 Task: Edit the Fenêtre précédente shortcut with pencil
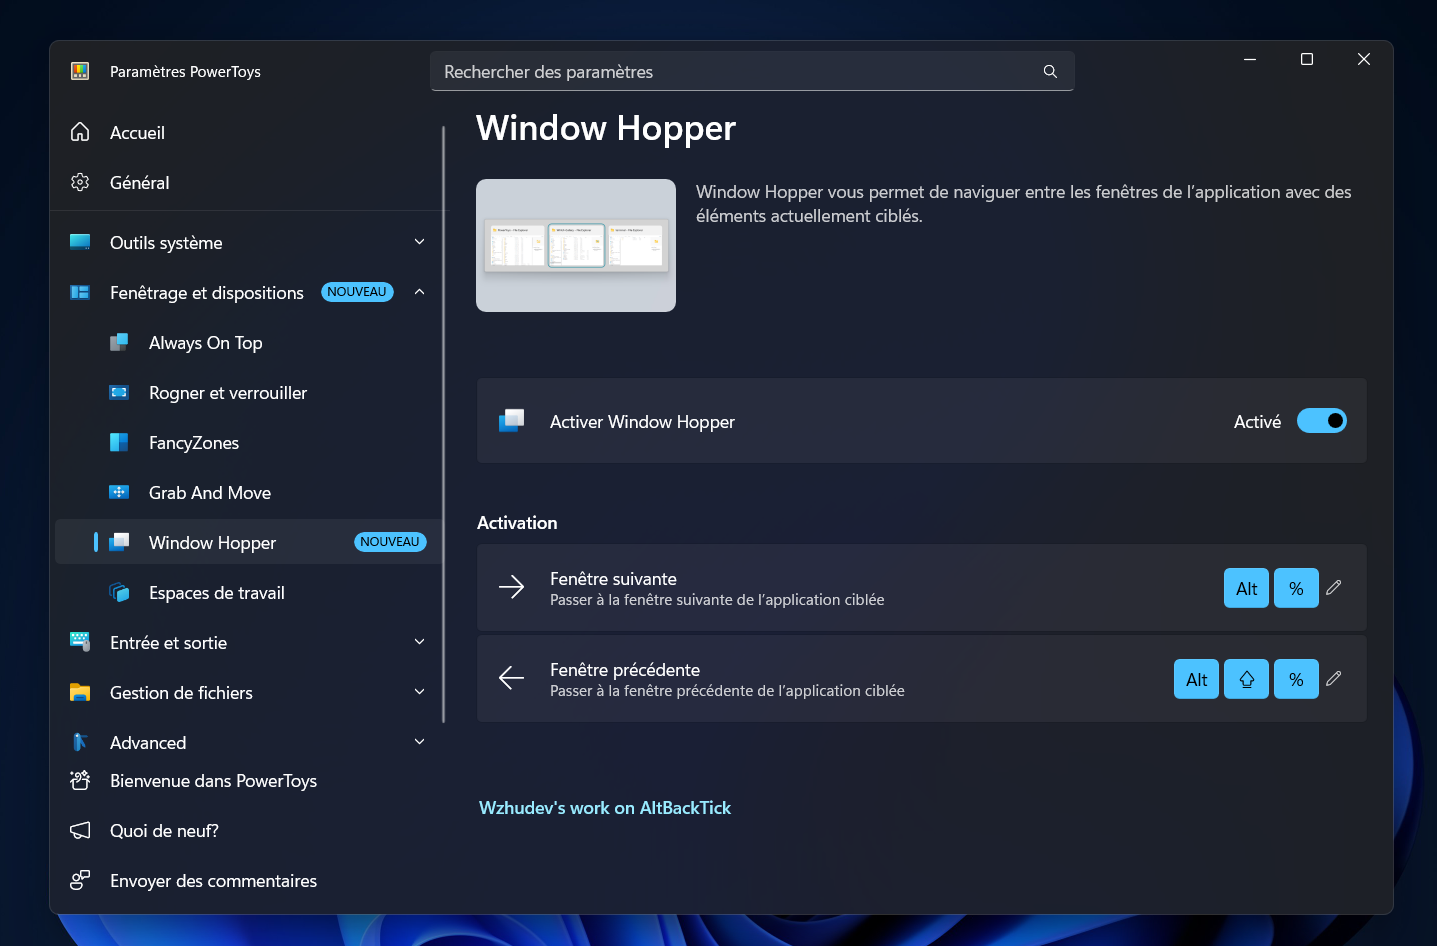1334,679
